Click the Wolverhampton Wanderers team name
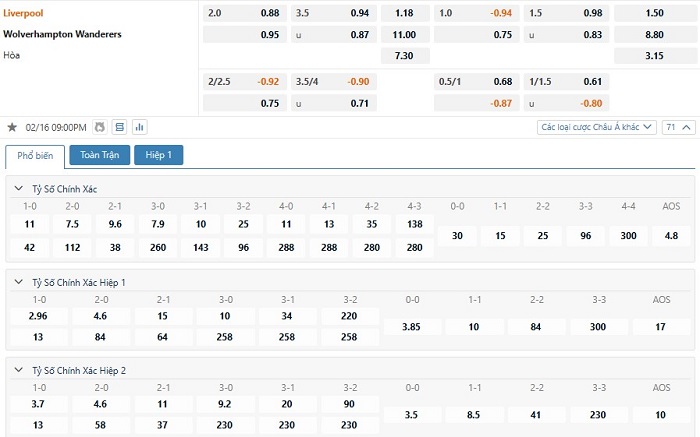700x437 pixels. point(62,34)
